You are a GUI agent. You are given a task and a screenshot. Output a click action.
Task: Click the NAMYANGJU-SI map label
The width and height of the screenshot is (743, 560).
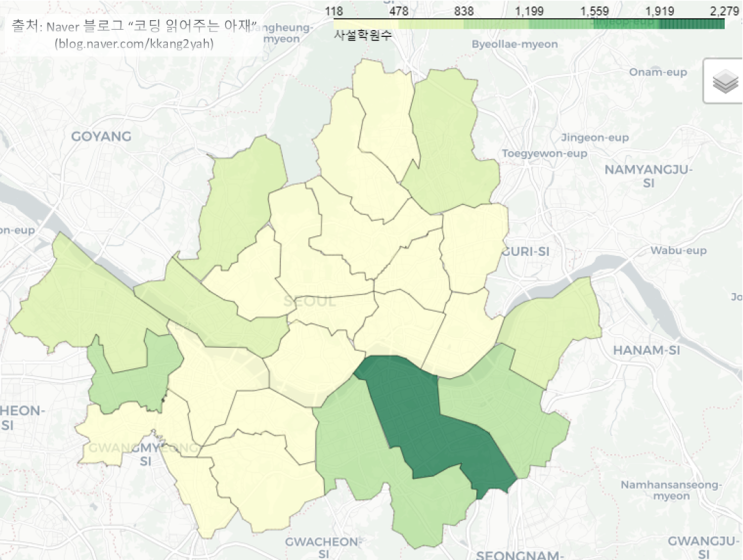click(649, 176)
